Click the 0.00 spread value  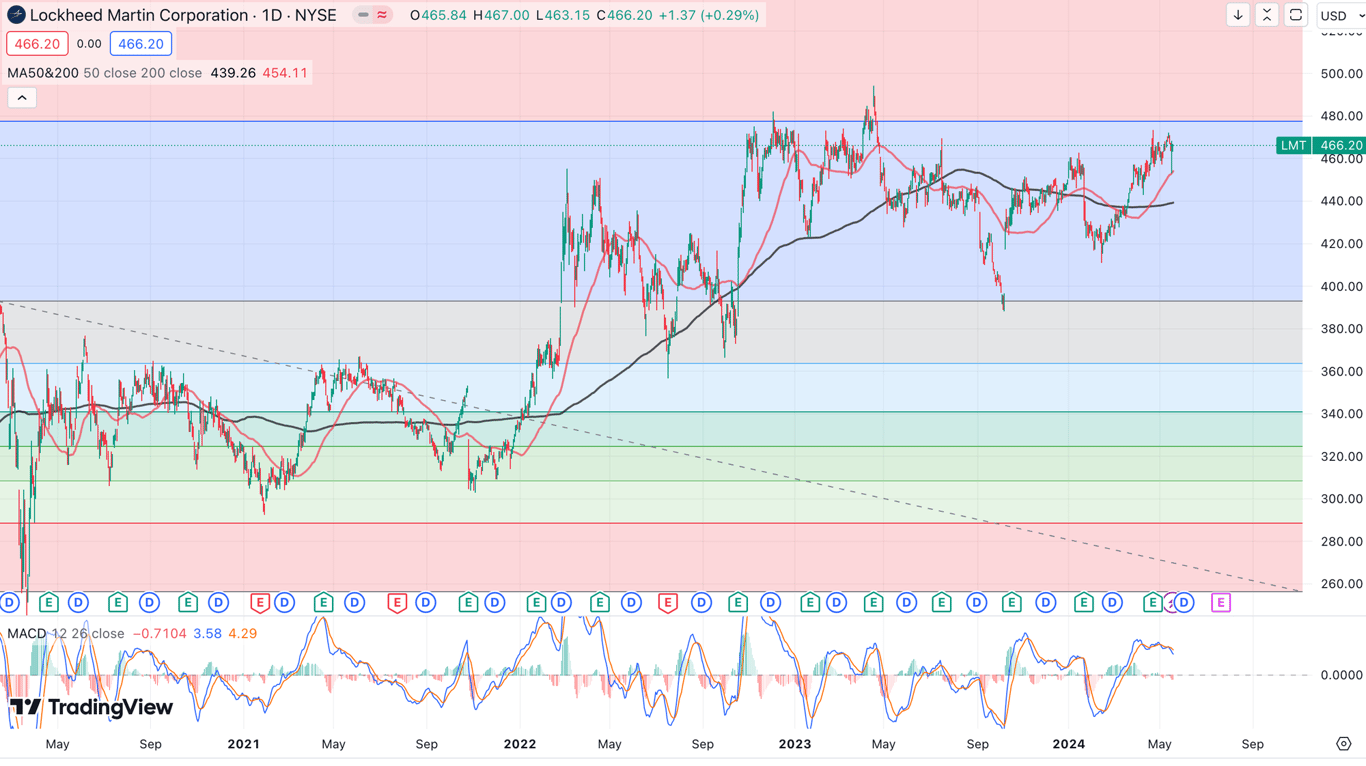point(89,44)
